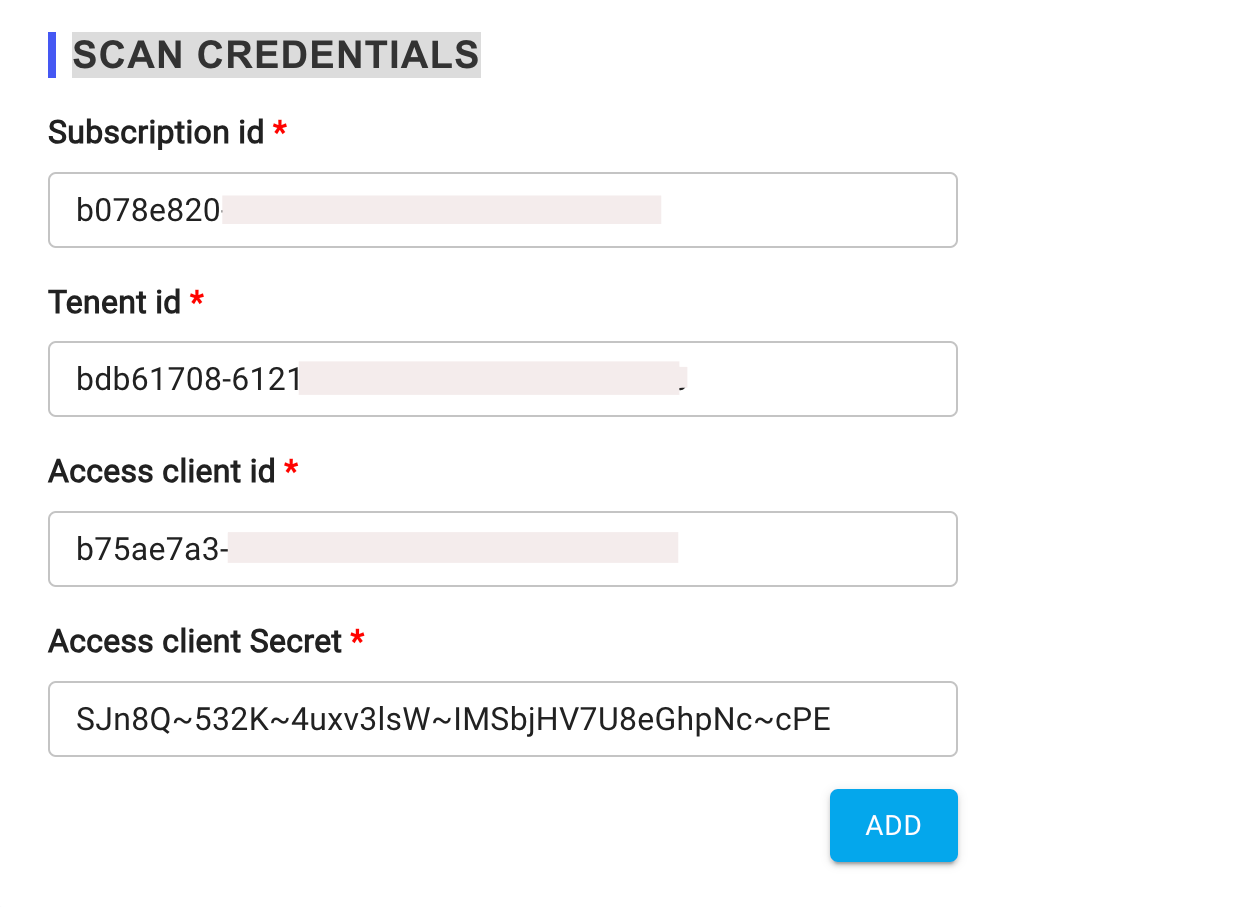
Task: Click the Tenent id label
Action: (114, 301)
